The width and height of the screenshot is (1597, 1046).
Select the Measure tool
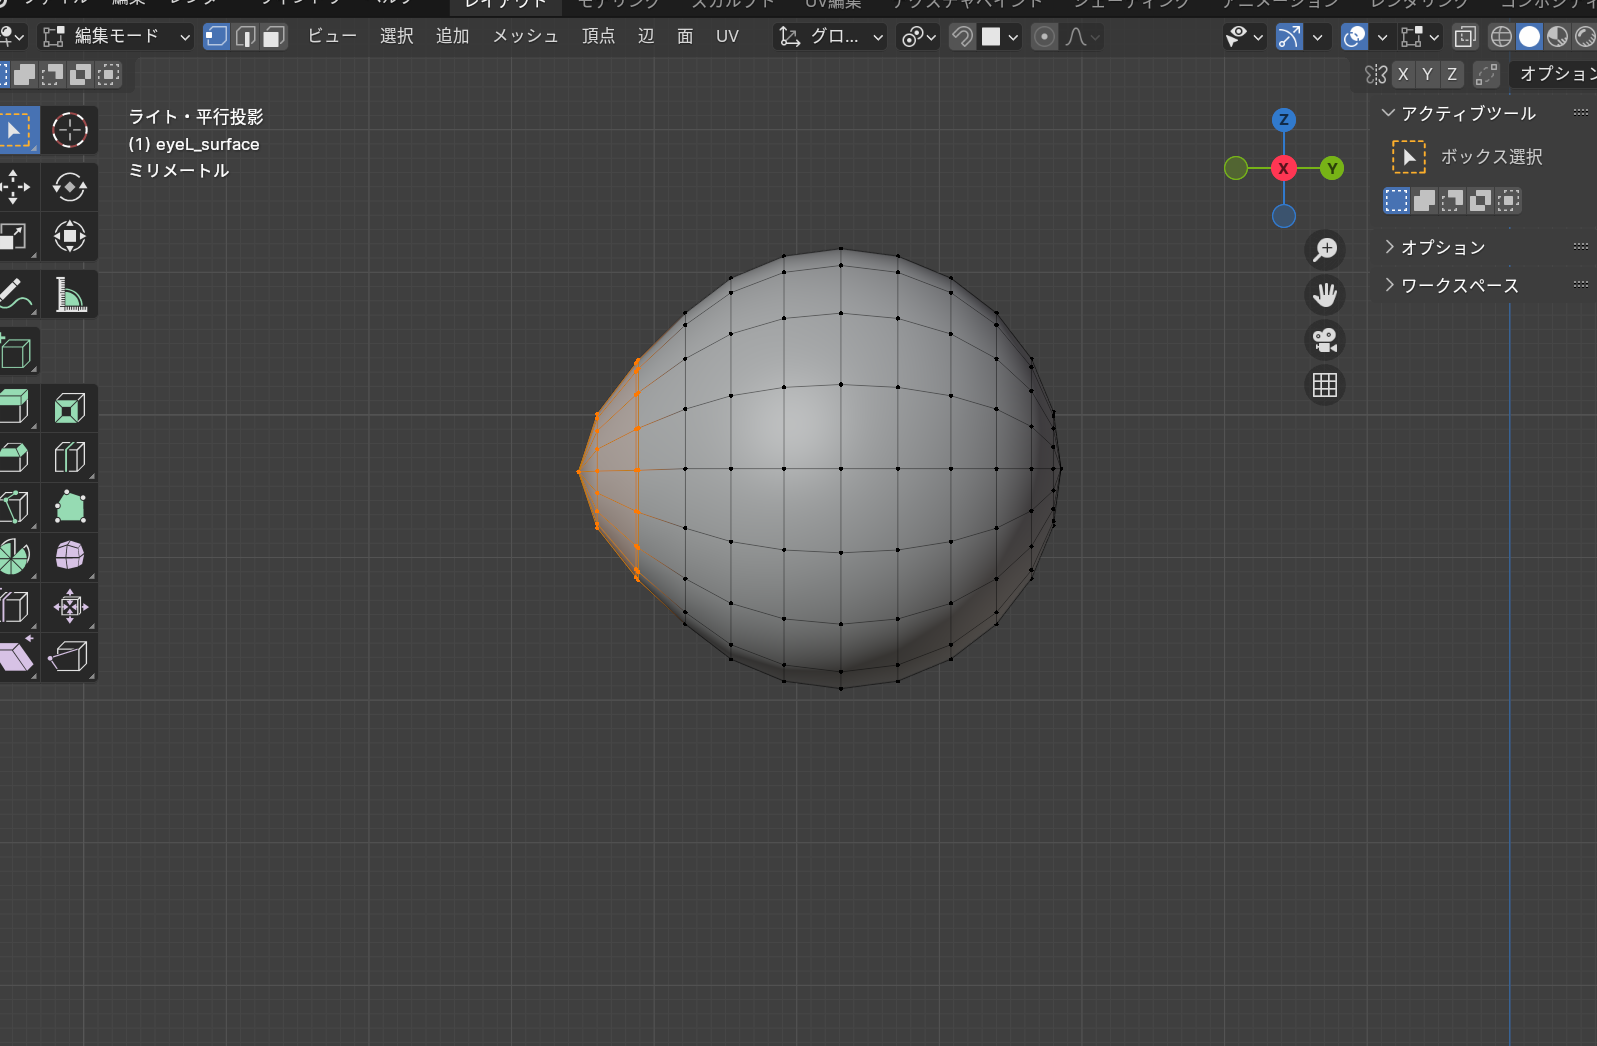pos(69,295)
